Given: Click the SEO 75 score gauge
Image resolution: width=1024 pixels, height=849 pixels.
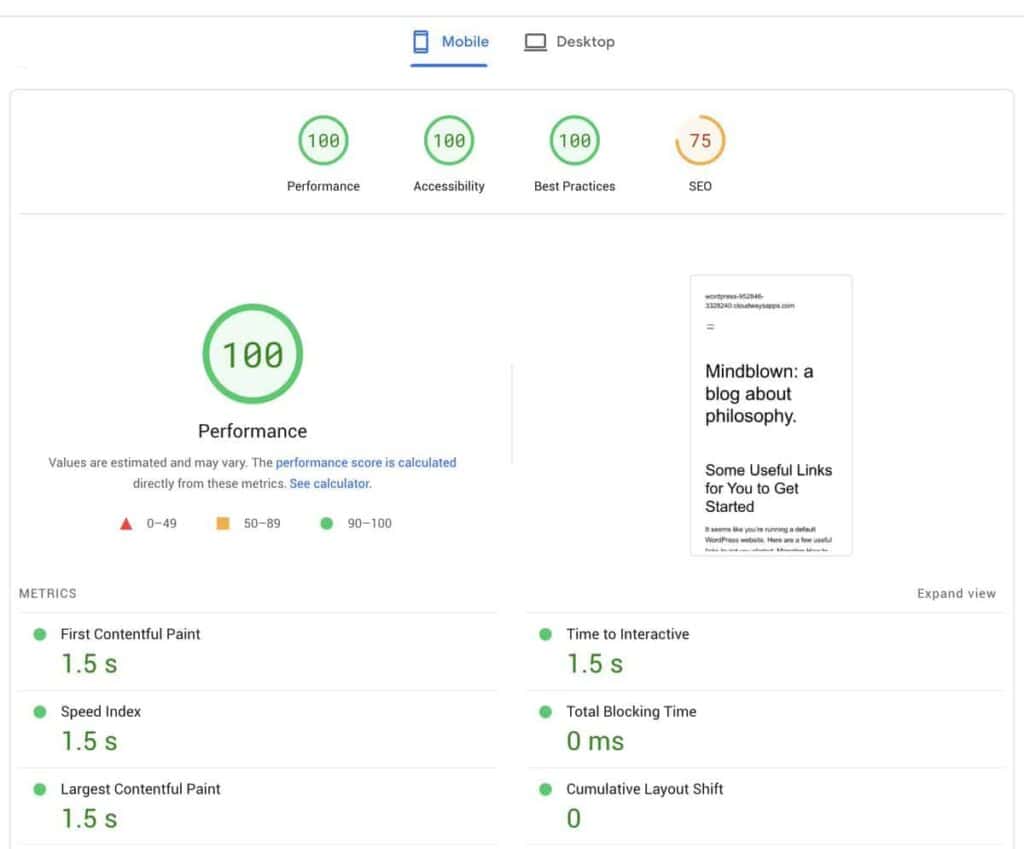Looking at the screenshot, I should pos(700,141).
